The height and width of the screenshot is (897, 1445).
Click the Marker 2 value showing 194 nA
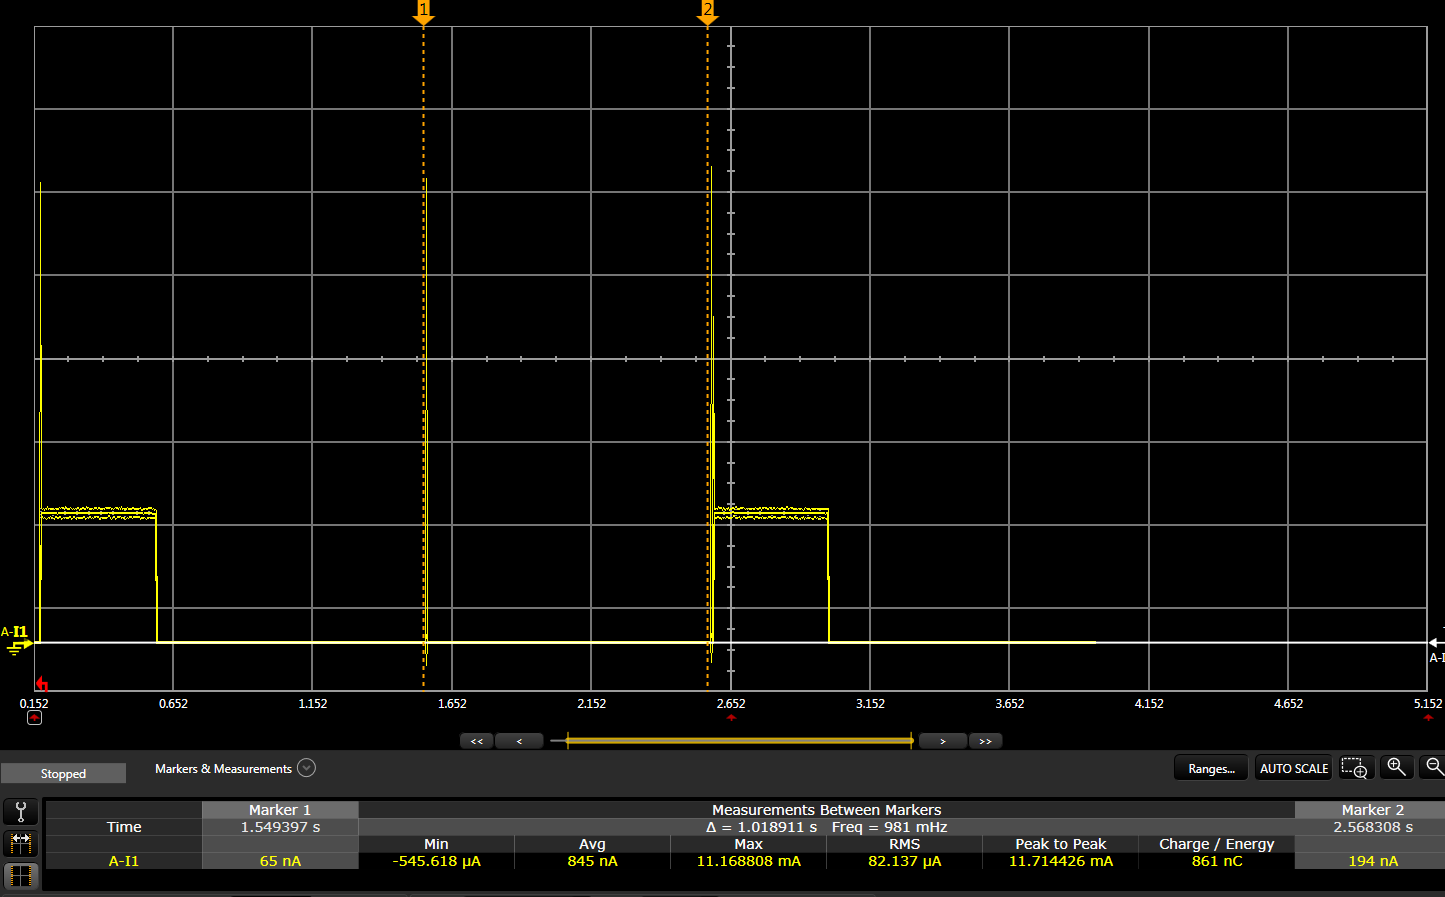(x=1372, y=860)
